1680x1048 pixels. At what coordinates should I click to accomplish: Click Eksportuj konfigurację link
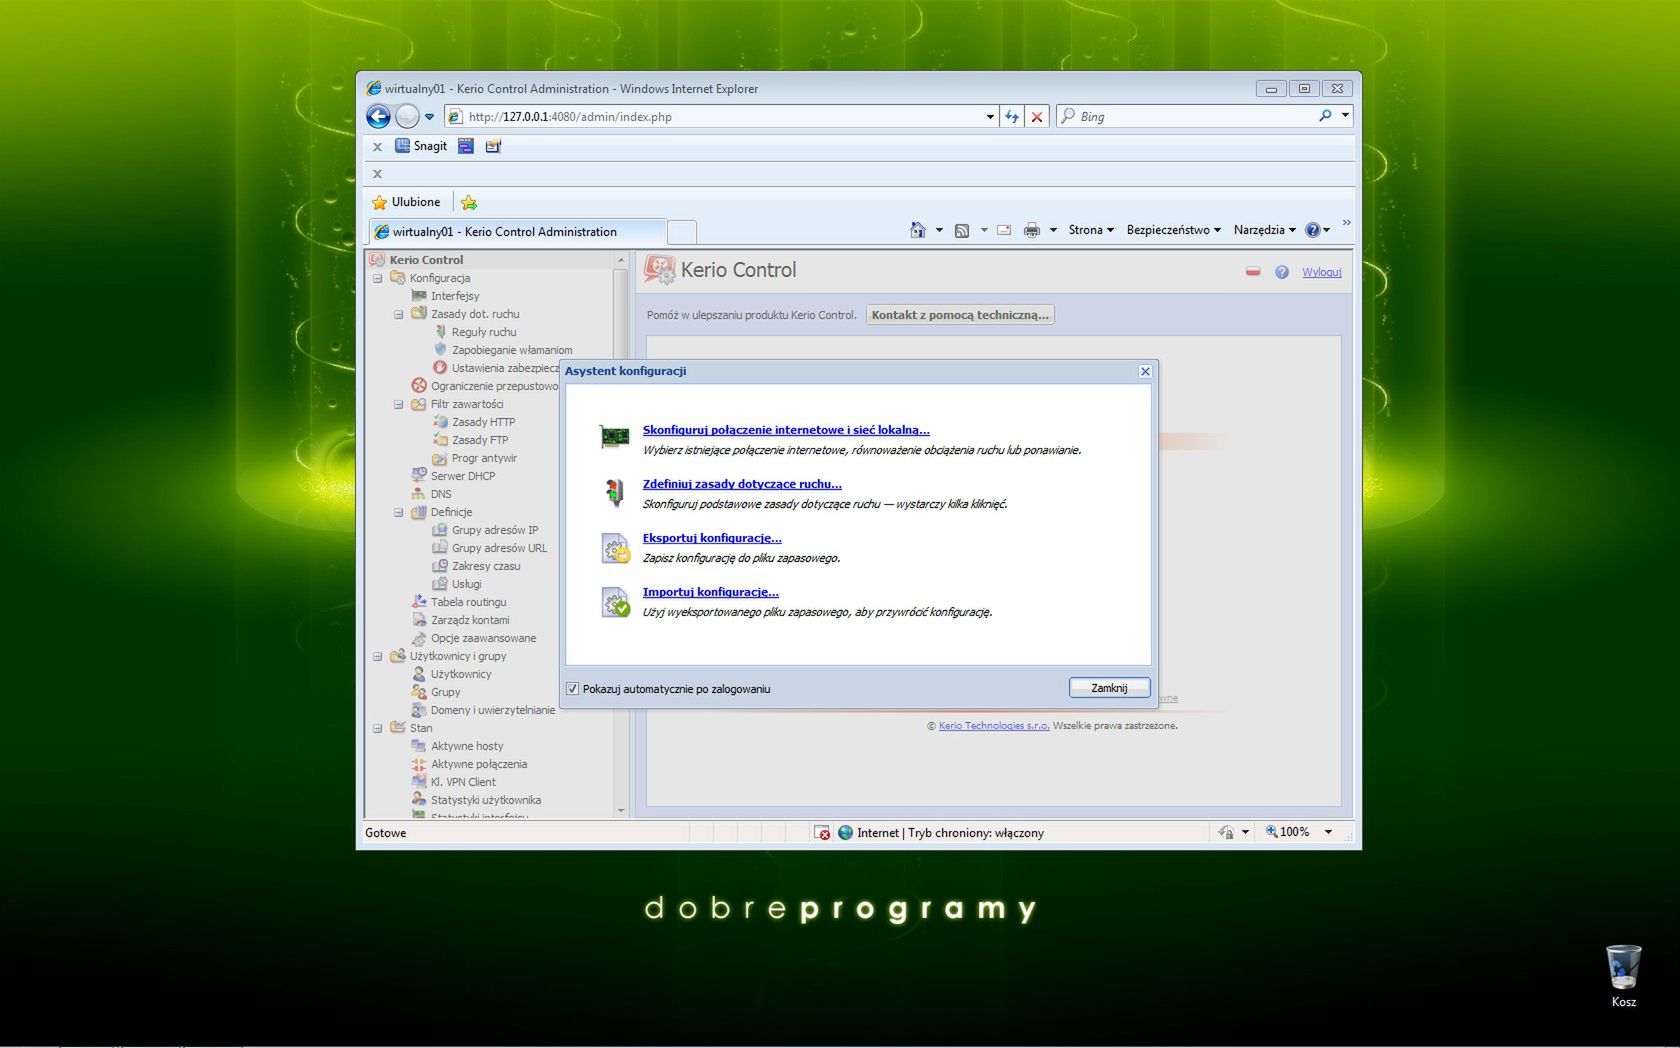(x=712, y=538)
